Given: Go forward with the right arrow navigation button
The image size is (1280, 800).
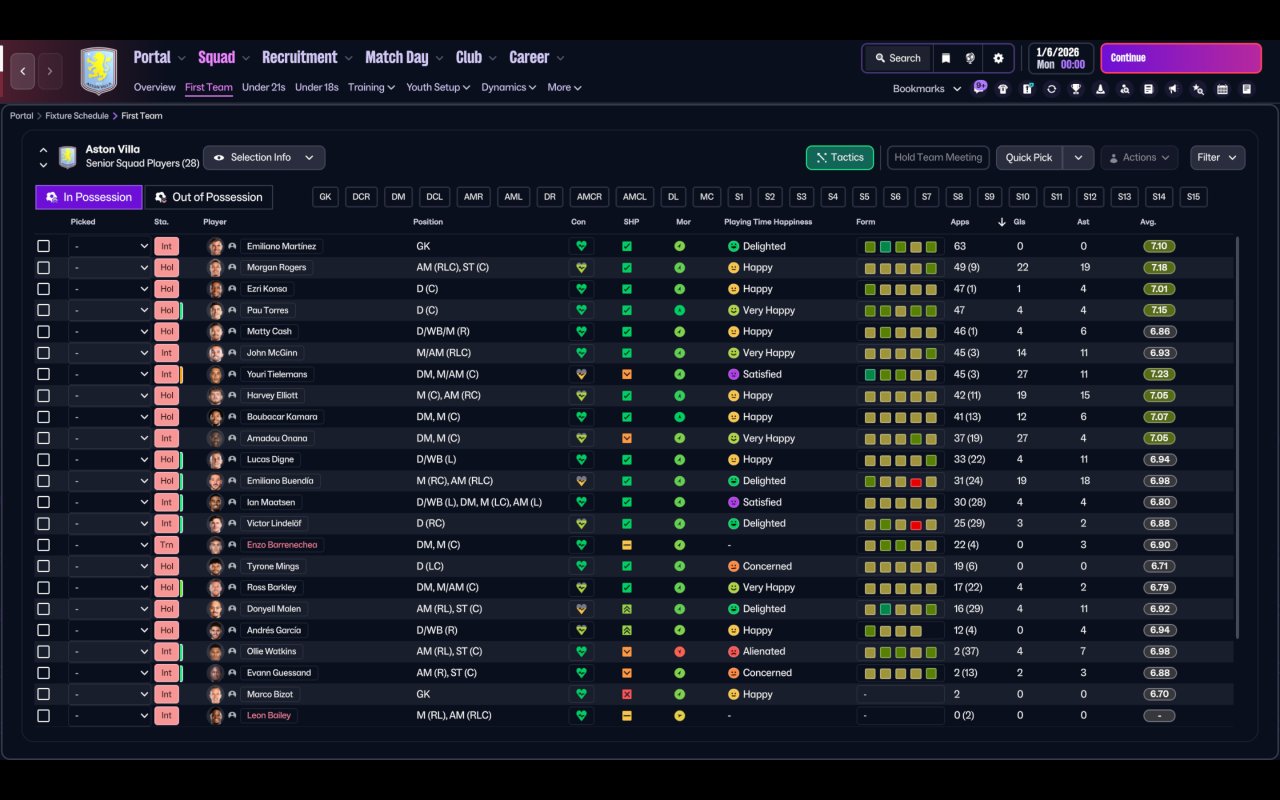Looking at the screenshot, I should (49, 71).
